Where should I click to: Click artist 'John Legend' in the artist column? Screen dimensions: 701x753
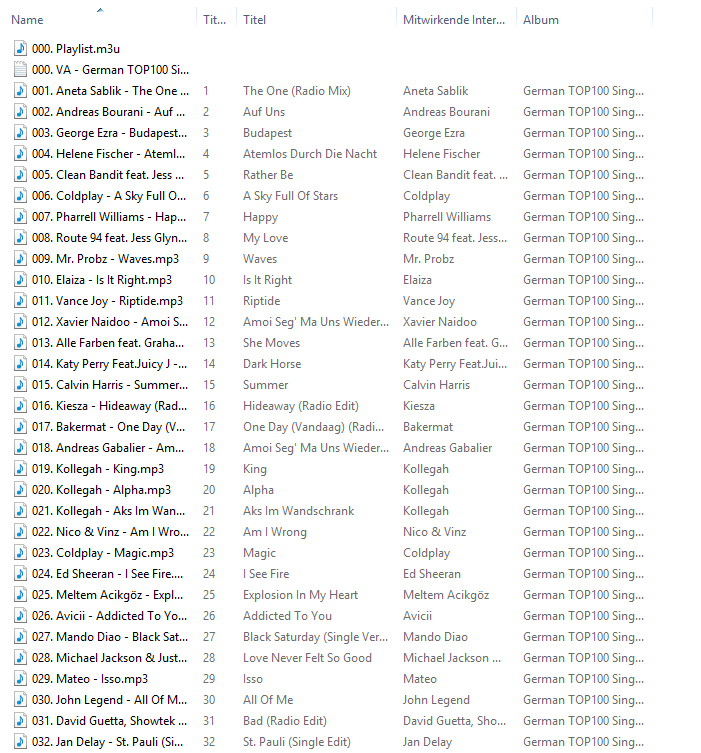pos(436,700)
